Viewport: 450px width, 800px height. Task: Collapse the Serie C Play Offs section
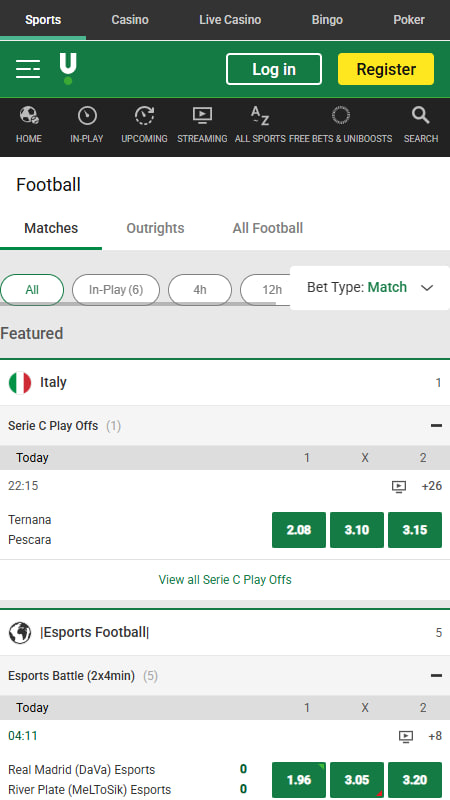coord(436,426)
